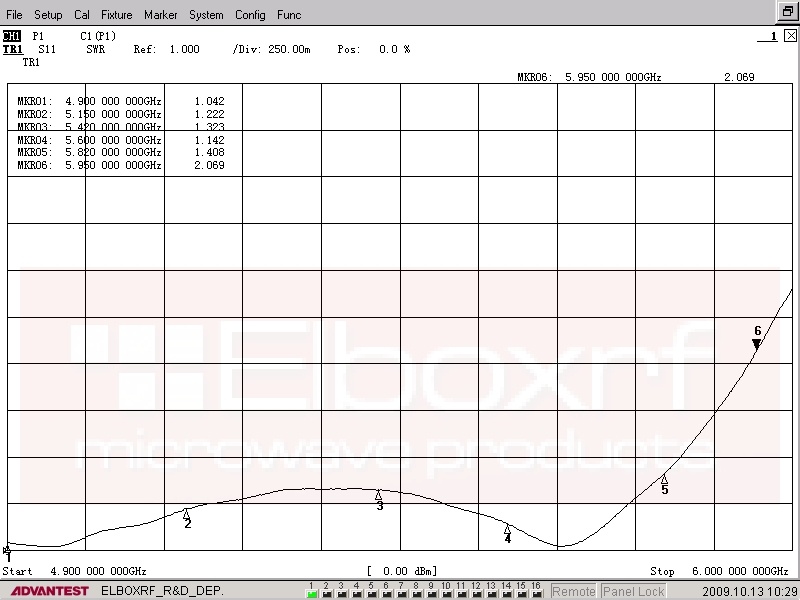Screen dimensions: 800x600
Task: Click channel indicator 16 in status bar
Action: tap(536, 591)
